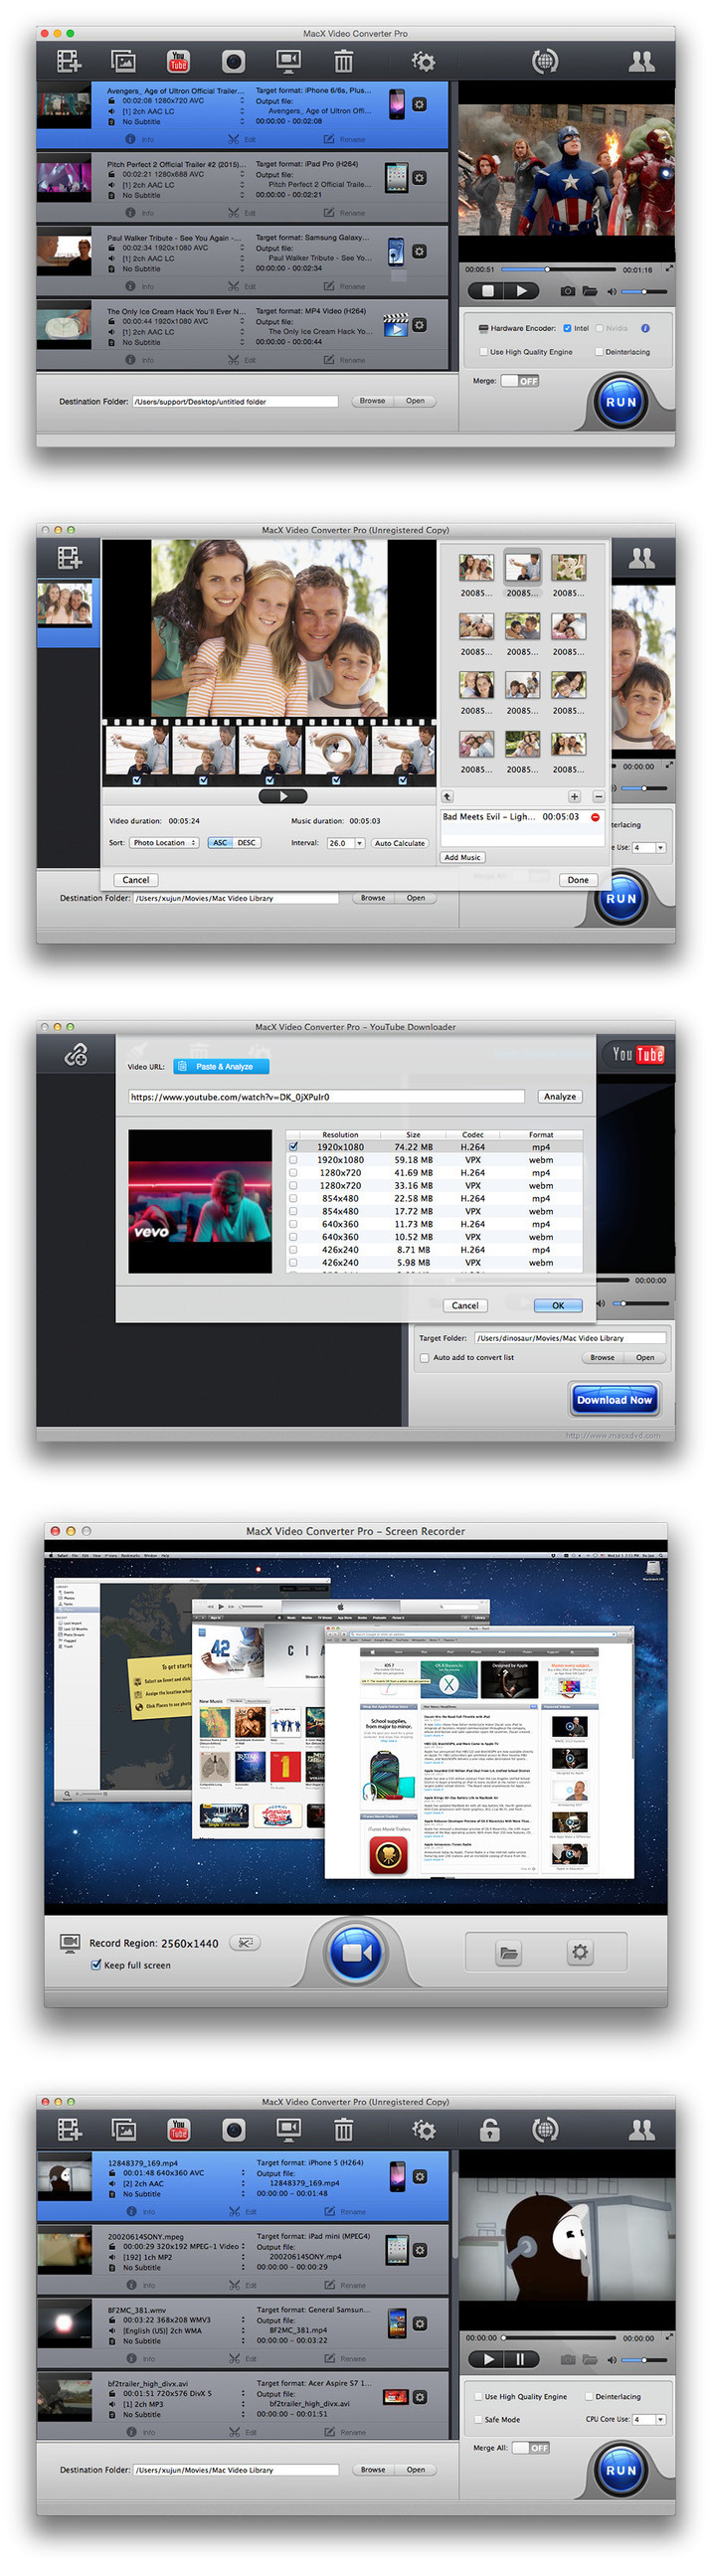
Task: Click the crop region icon beside Record Region
Action: (244, 1942)
